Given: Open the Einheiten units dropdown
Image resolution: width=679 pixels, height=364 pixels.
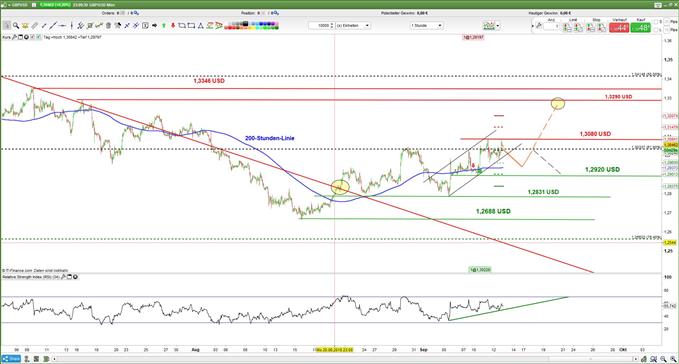Looking at the screenshot, I should pos(353,26).
